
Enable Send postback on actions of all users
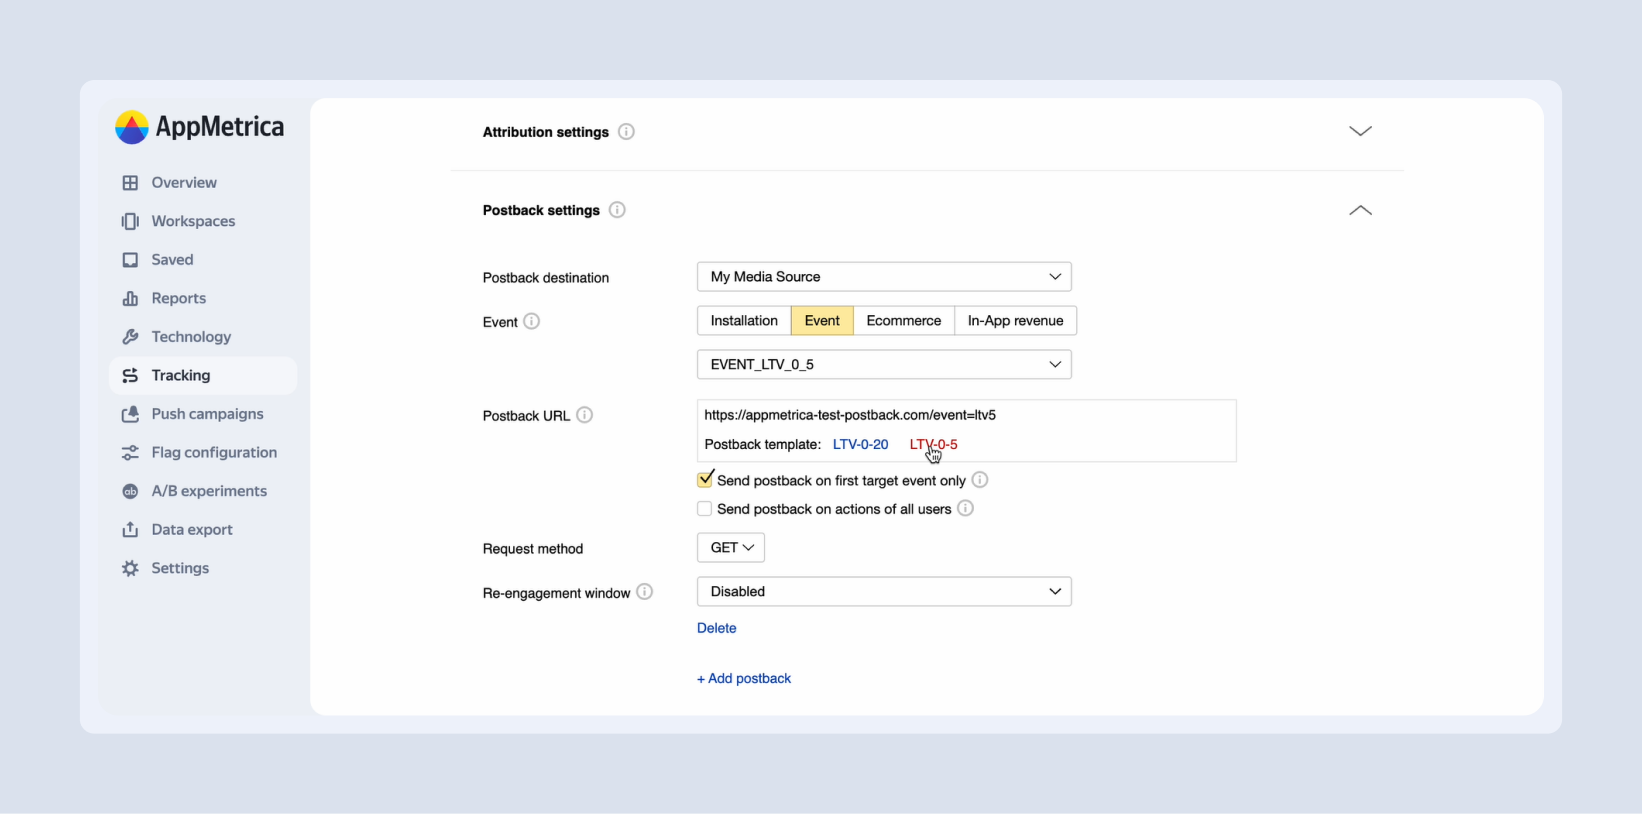(705, 509)
